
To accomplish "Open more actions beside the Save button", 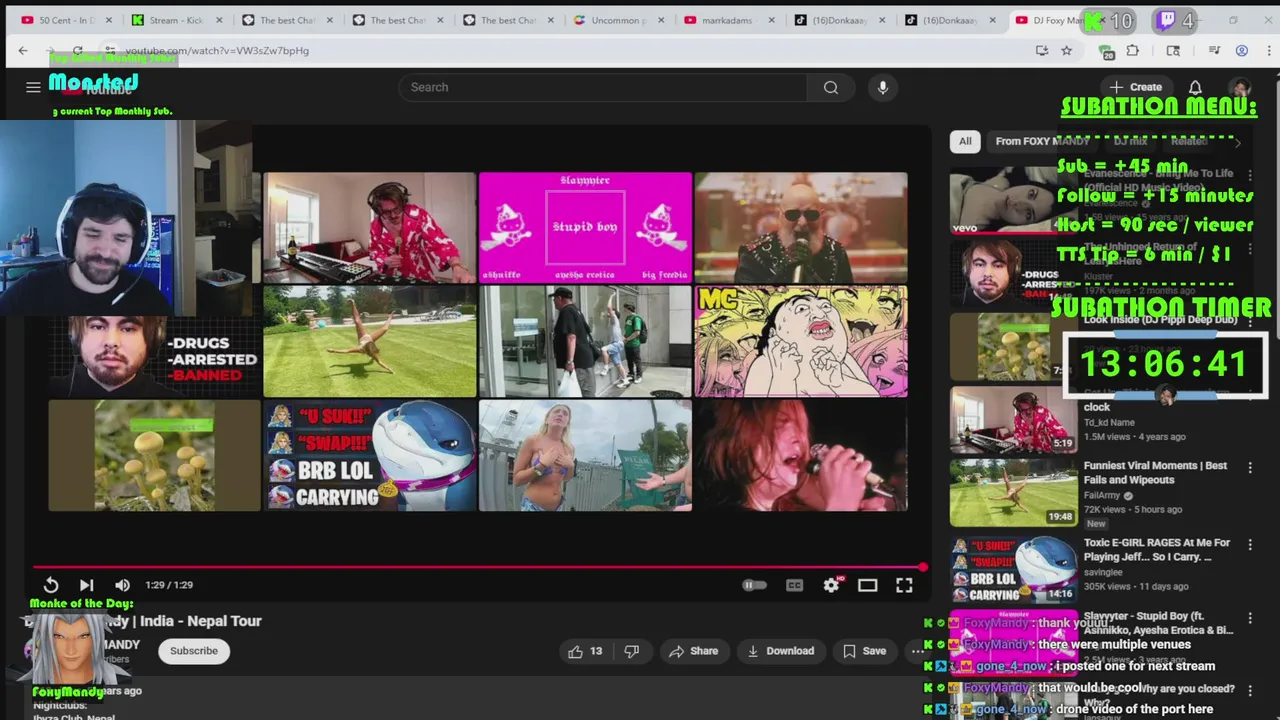I will click(917, 651).
